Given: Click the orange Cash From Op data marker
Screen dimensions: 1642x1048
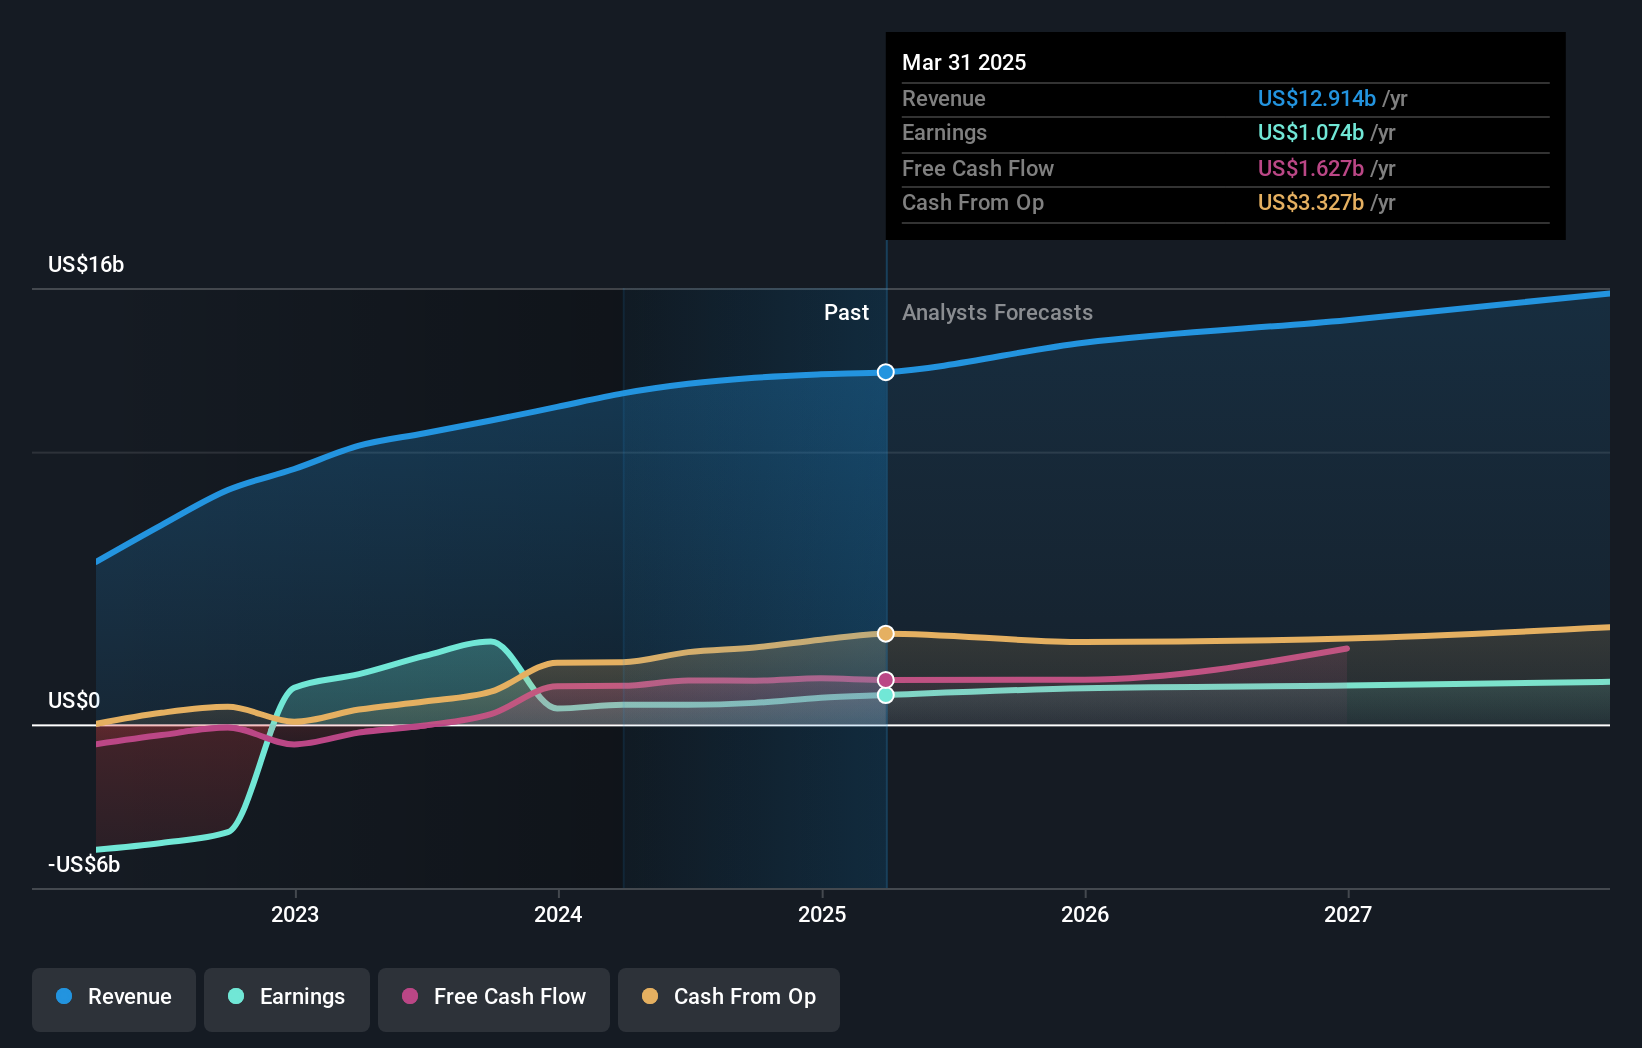Looking at the screenshot, I should (886, 633).
